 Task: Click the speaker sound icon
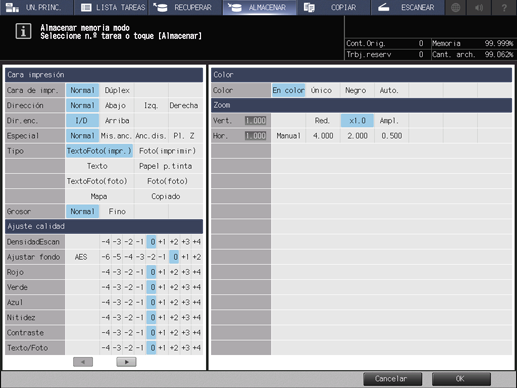pyautogui.click(x=479, y=7)
